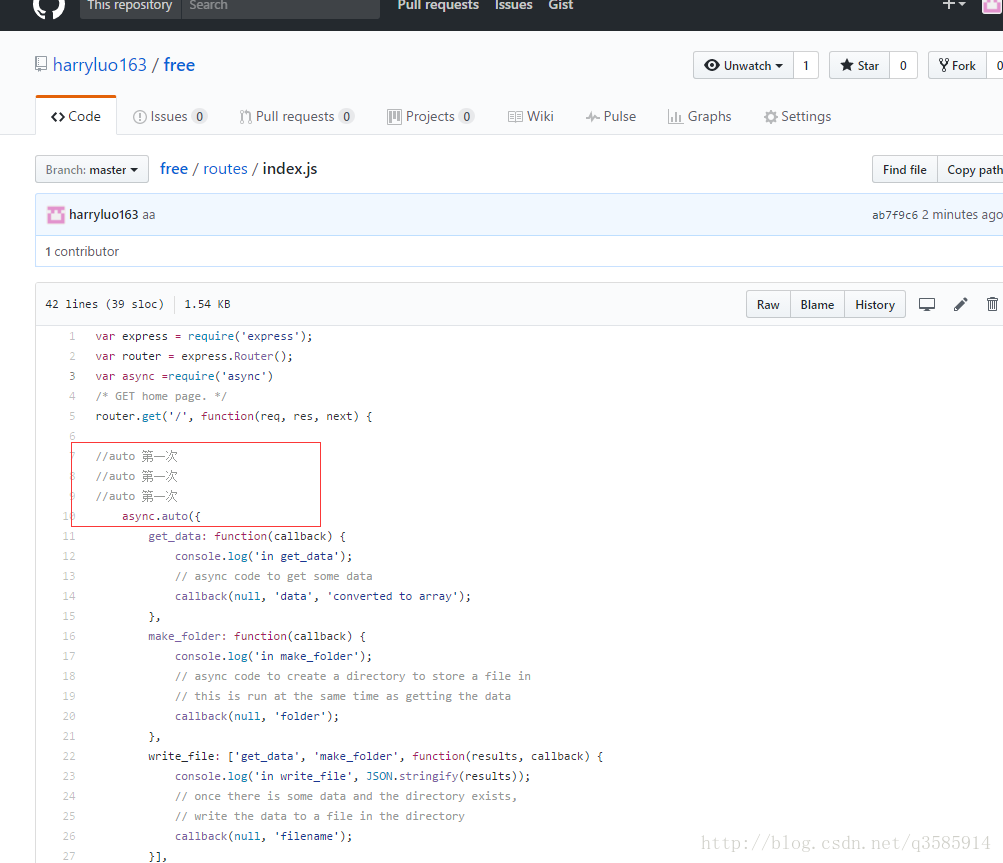
Task: Open the Blame view
Action: coord(817,305)
